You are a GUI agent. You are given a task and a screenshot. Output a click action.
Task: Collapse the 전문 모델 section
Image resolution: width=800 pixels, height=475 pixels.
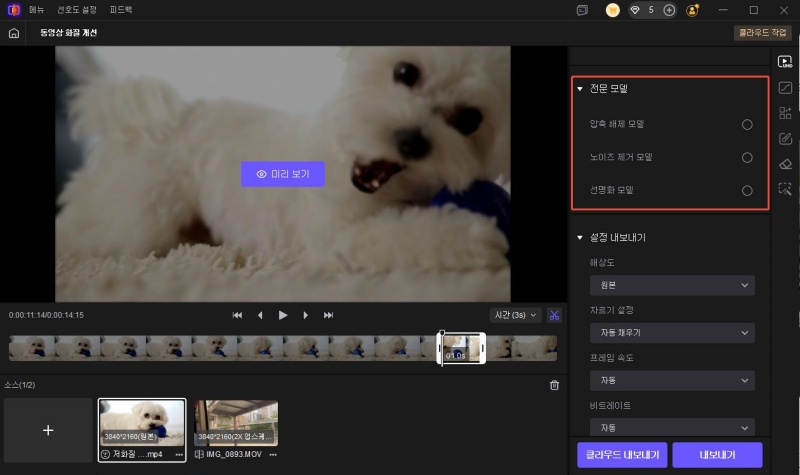pyautogui.click(x=580, y=89)
